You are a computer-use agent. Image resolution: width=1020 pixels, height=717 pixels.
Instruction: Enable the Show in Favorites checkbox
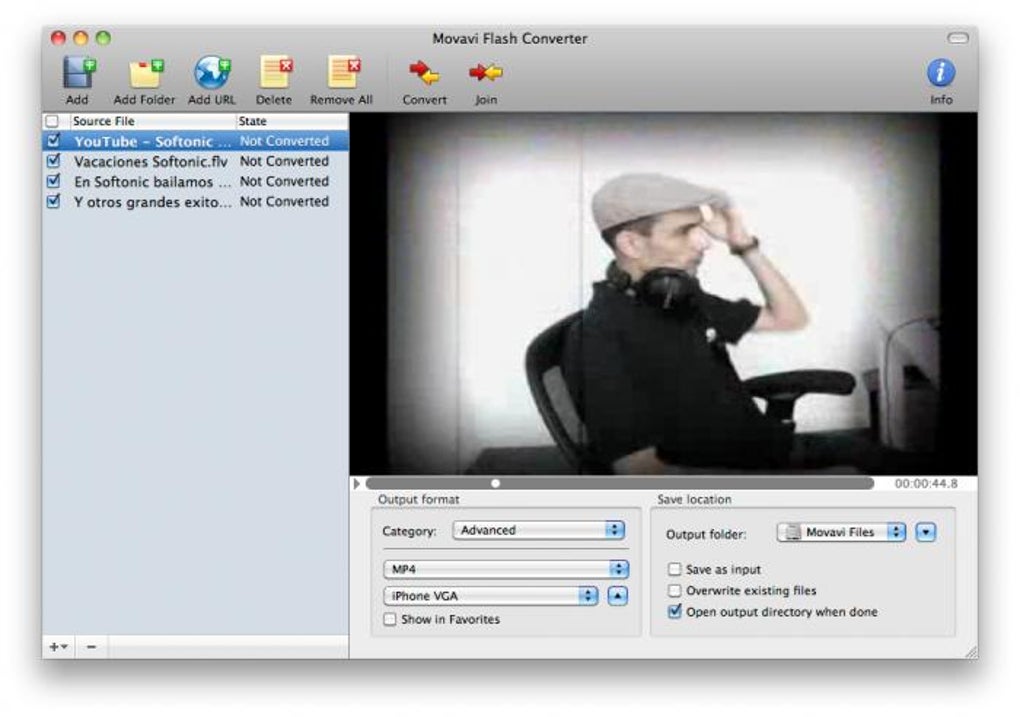click(x=390, y=619)
